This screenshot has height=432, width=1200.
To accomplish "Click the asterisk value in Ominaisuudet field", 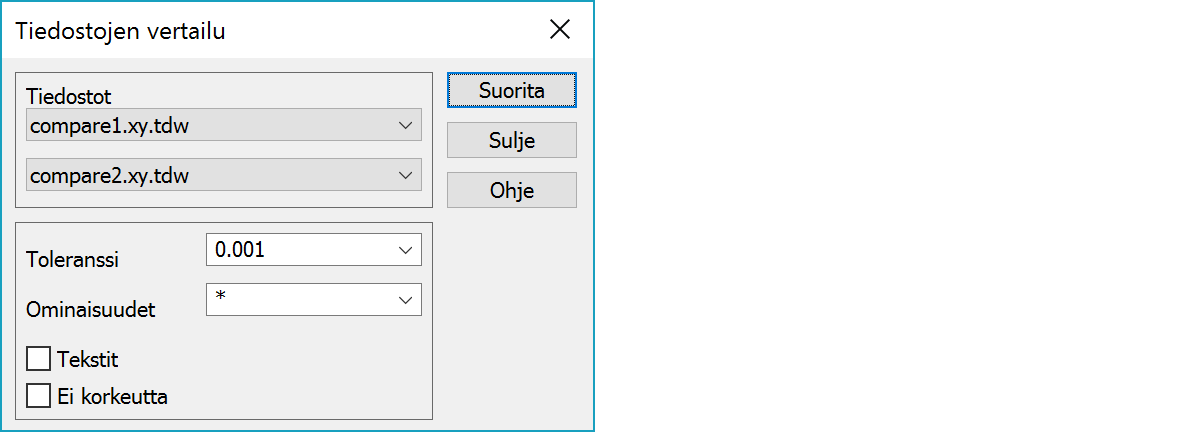I will tap(220, 298).
